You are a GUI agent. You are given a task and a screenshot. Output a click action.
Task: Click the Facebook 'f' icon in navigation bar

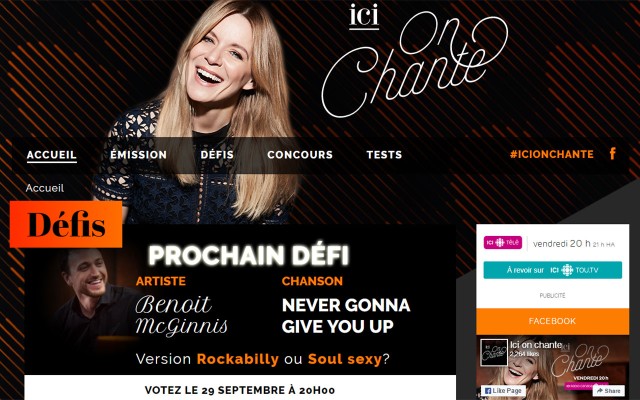612,153
